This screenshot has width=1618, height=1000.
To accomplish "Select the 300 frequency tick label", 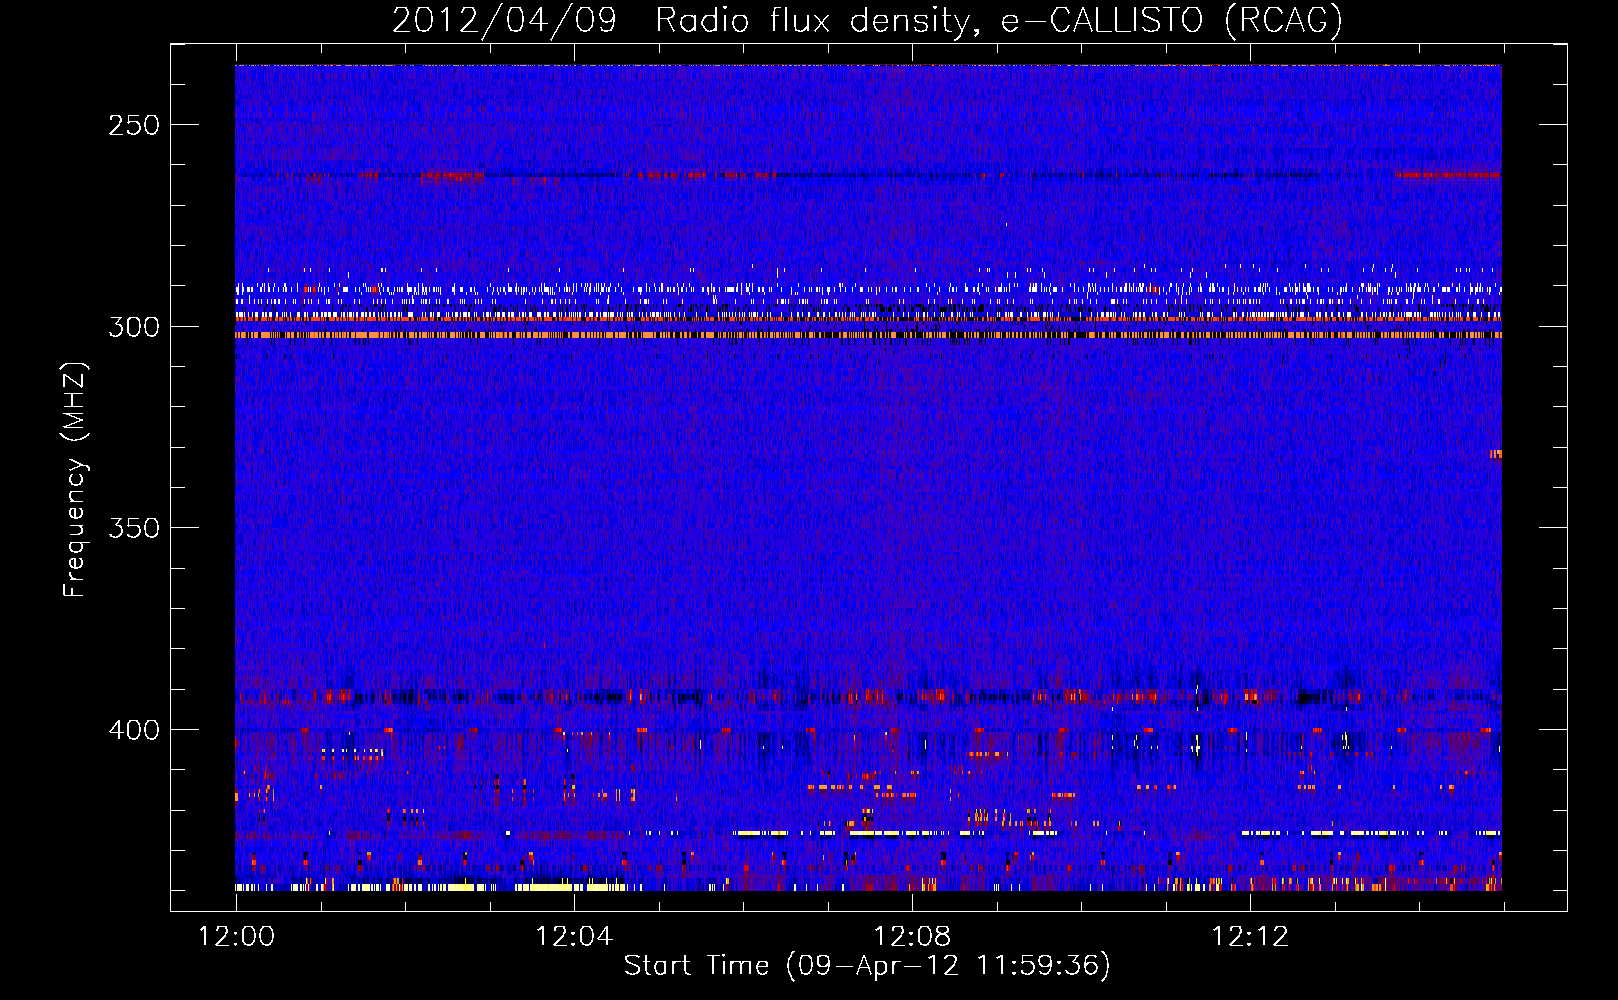I will 134,327.
